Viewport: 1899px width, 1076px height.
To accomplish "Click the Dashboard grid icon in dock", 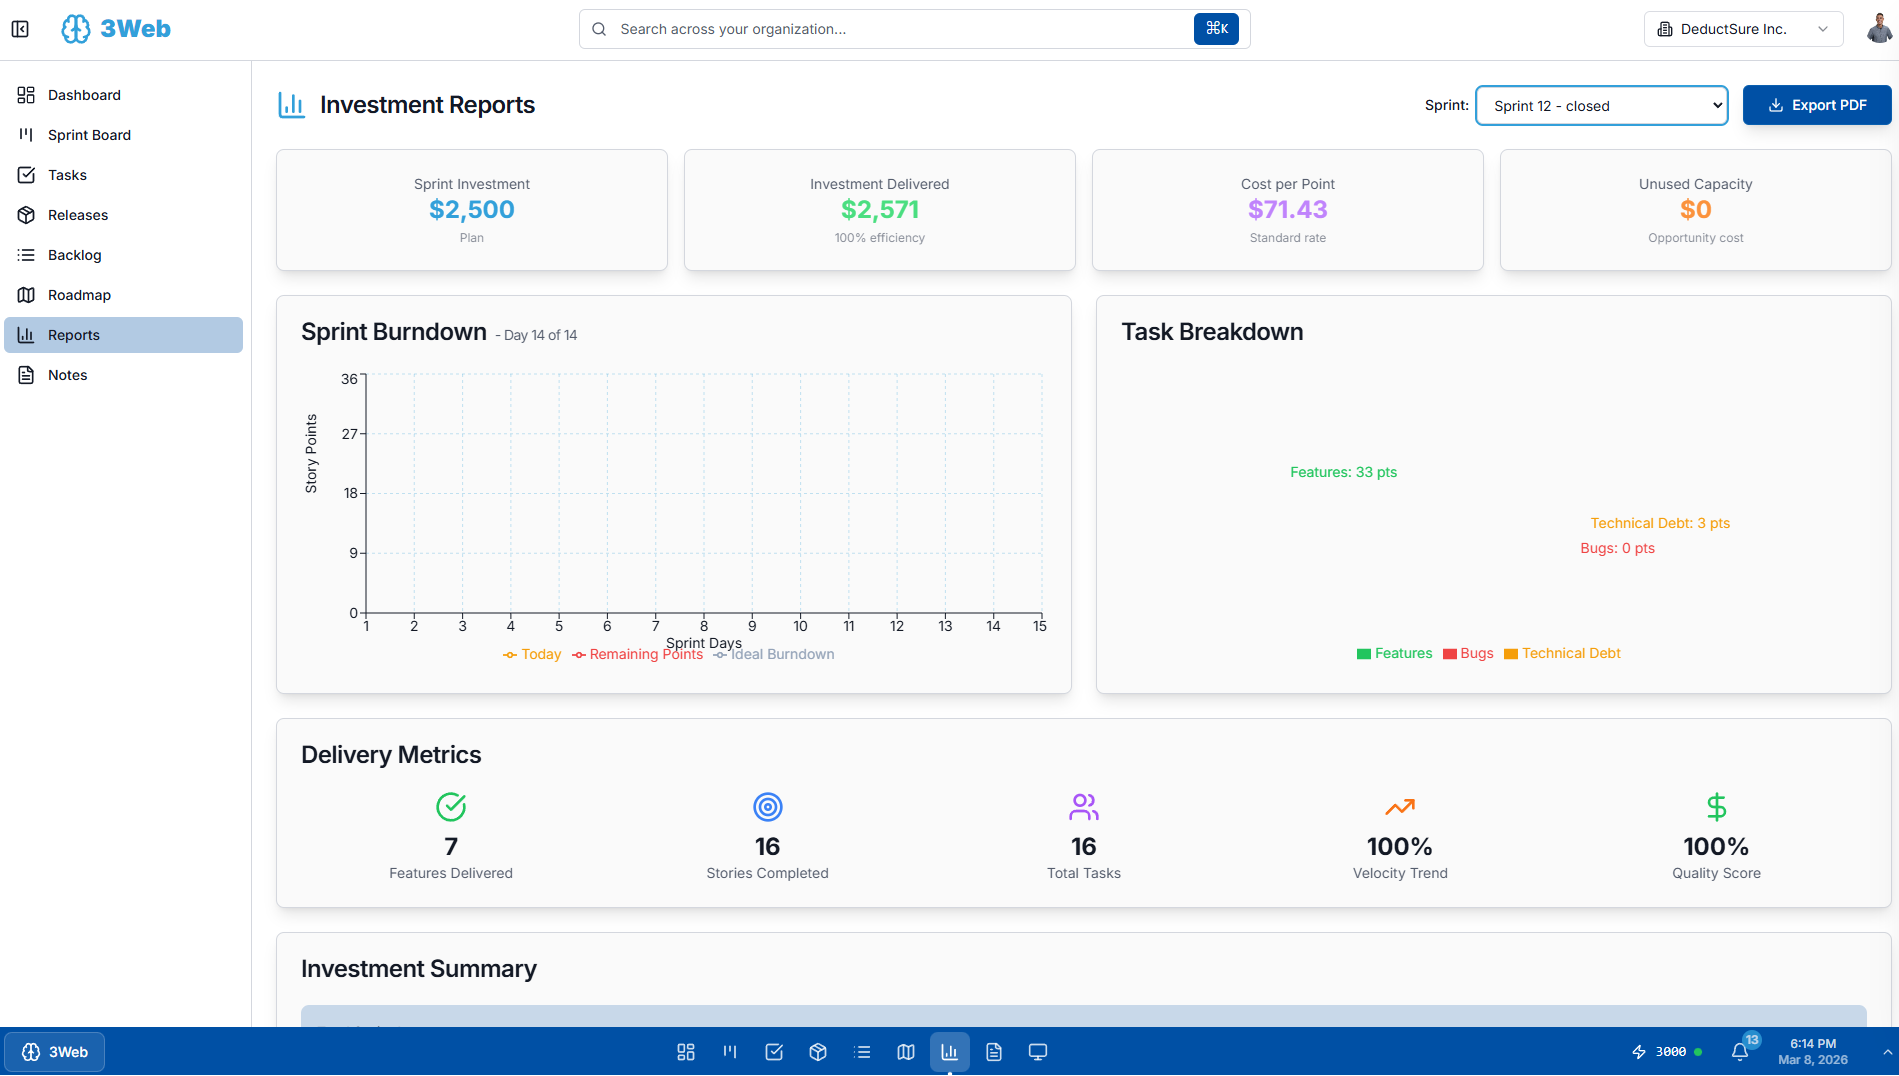I will [686, 1052].
